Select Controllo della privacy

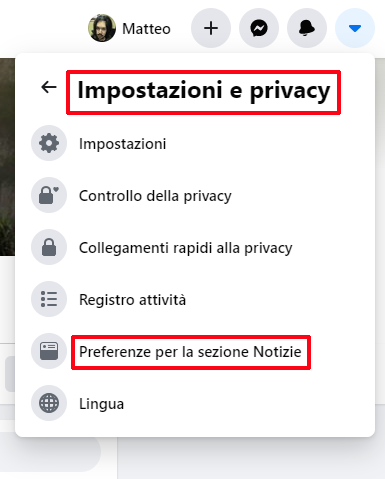coord(195,196)
